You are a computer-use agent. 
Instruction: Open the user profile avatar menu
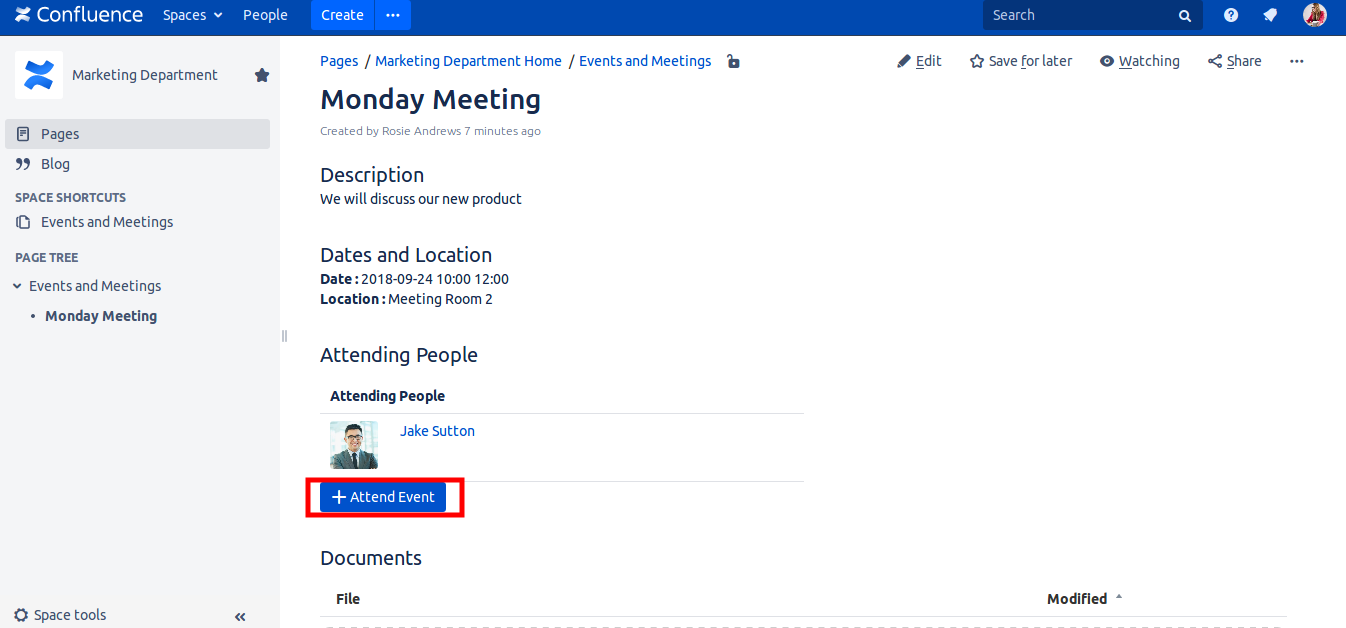tap(1314, 15)
